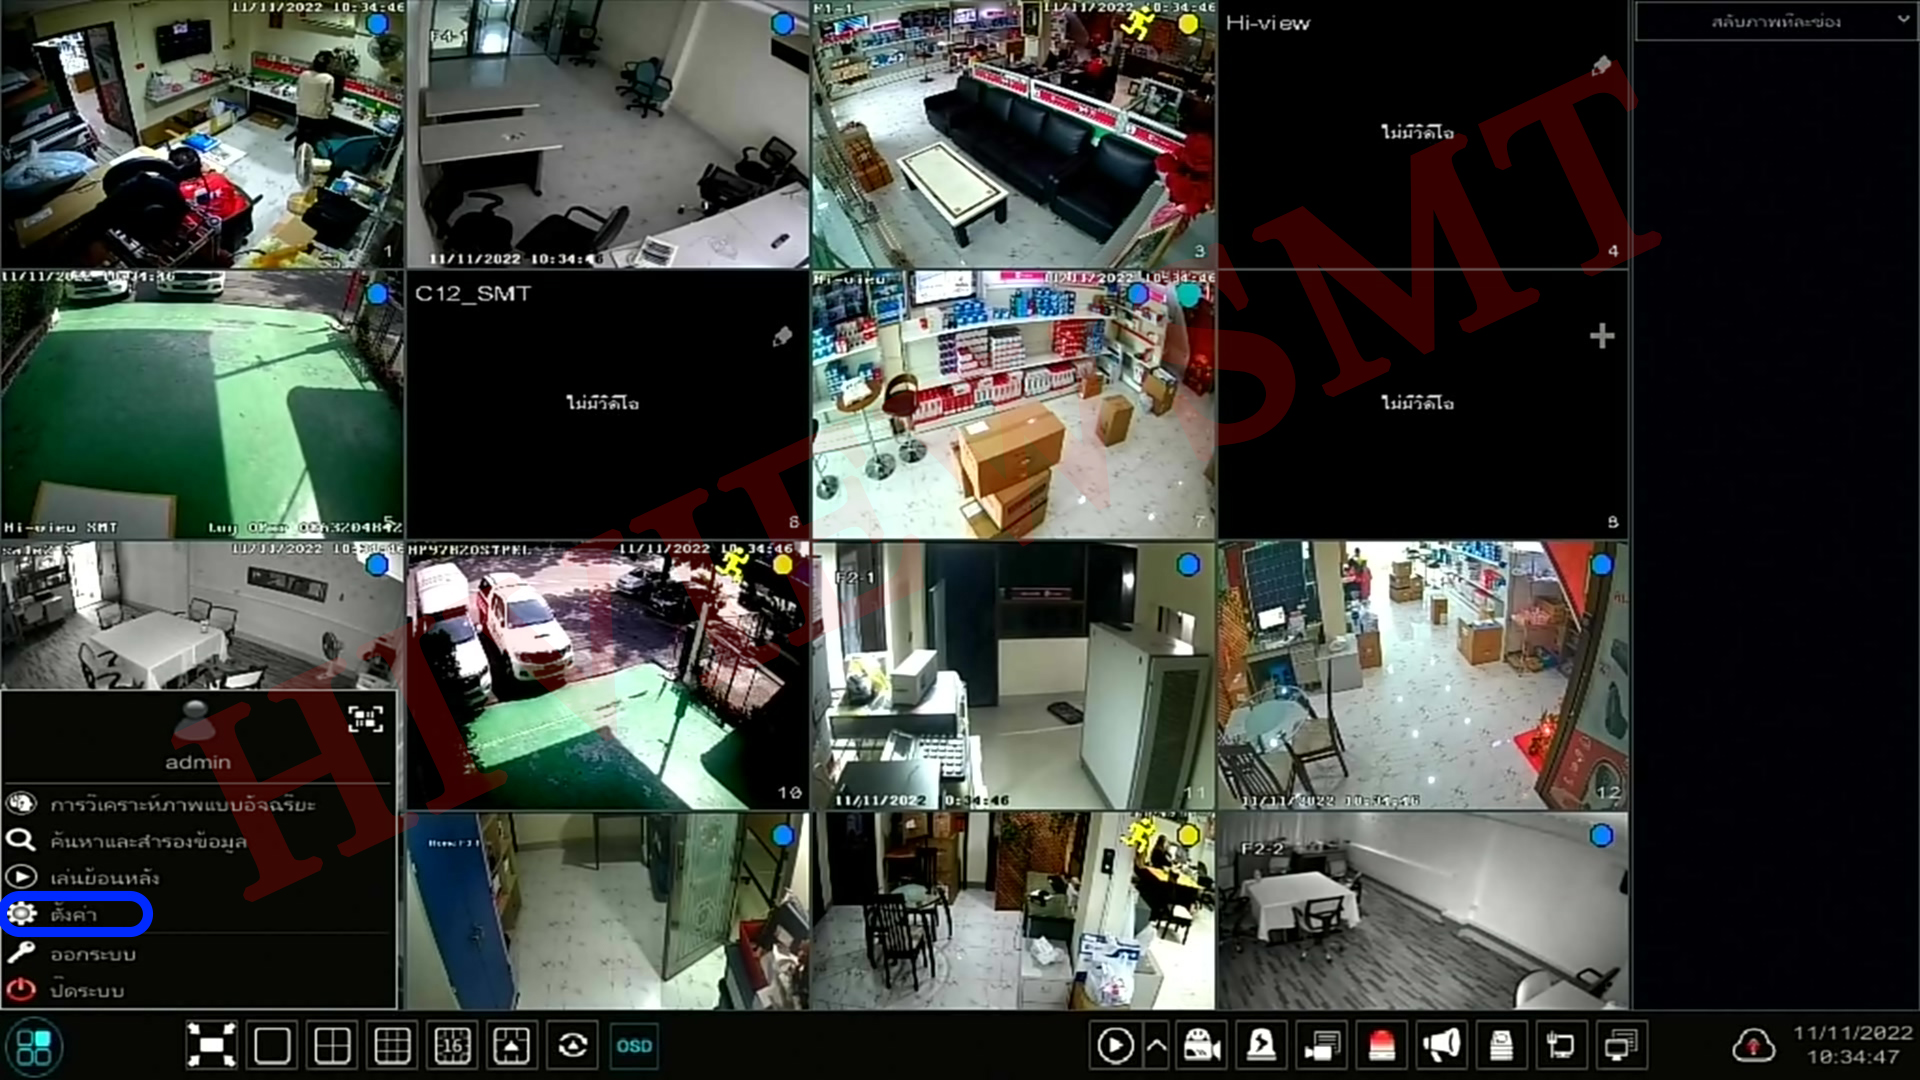Select เล่นย้อนหลัง playback menu item
Image resolution: width=1920 pixels, height=1080 pixels.
click(x=104, y=878)
